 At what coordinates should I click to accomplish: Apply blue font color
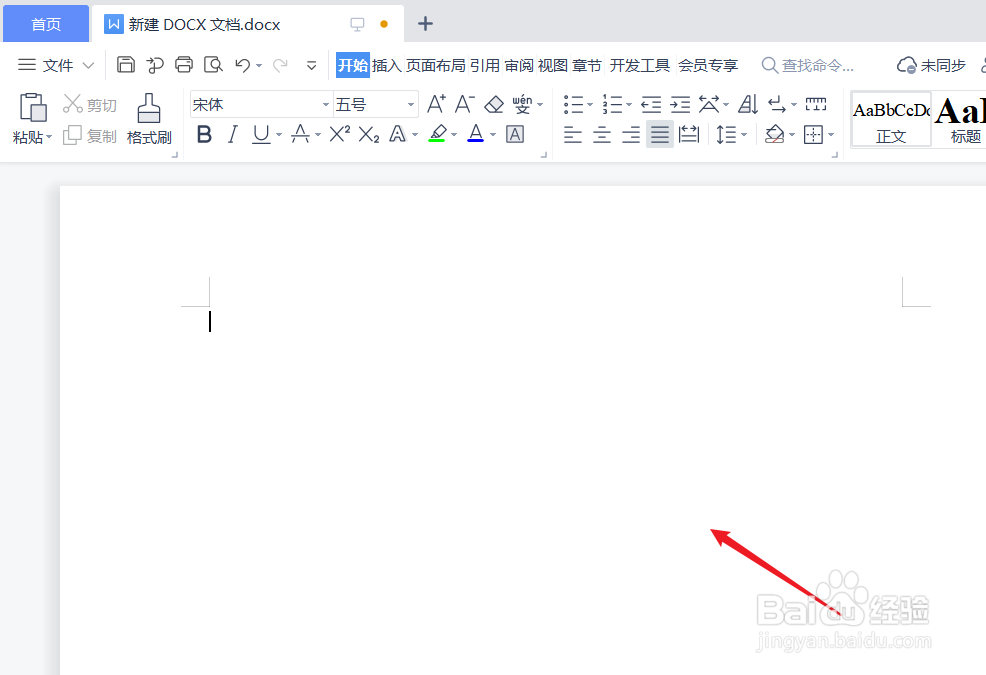[x=476, y=133]
